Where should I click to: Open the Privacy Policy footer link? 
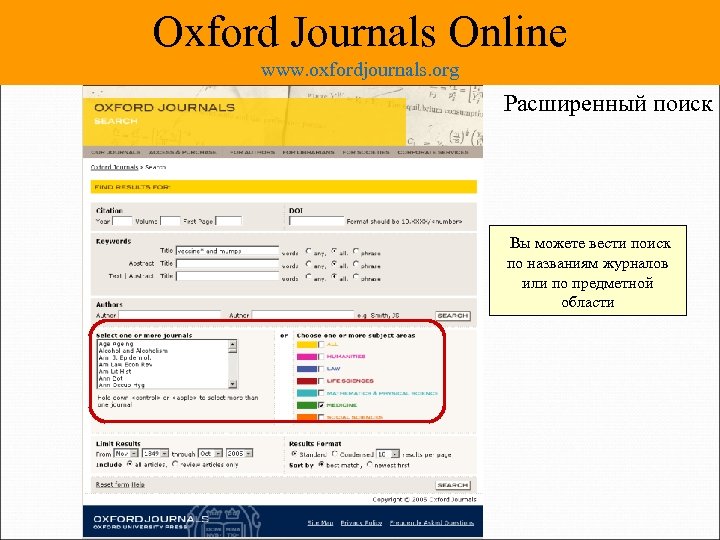pos(361,523)
